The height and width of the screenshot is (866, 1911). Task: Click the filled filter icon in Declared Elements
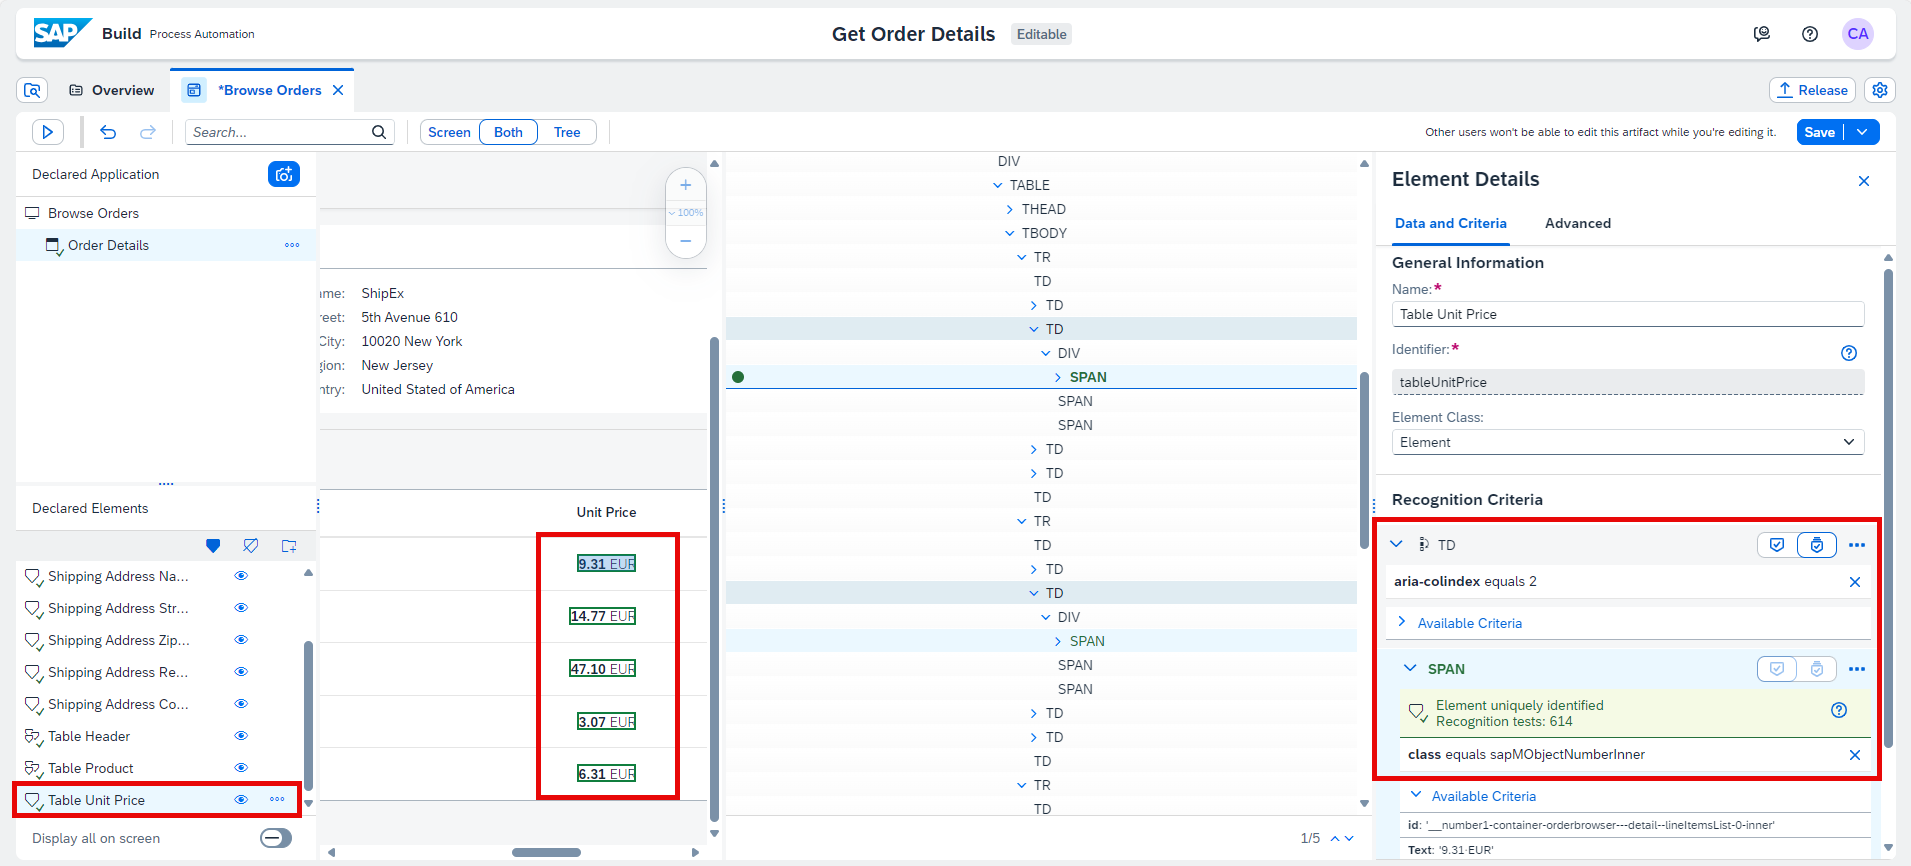tap(213, 546)
